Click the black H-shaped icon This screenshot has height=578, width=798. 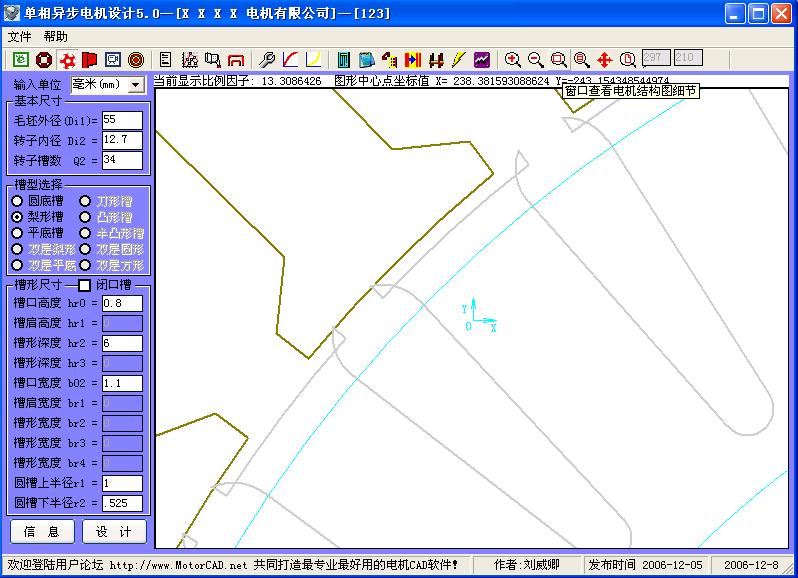coord(436,60)
